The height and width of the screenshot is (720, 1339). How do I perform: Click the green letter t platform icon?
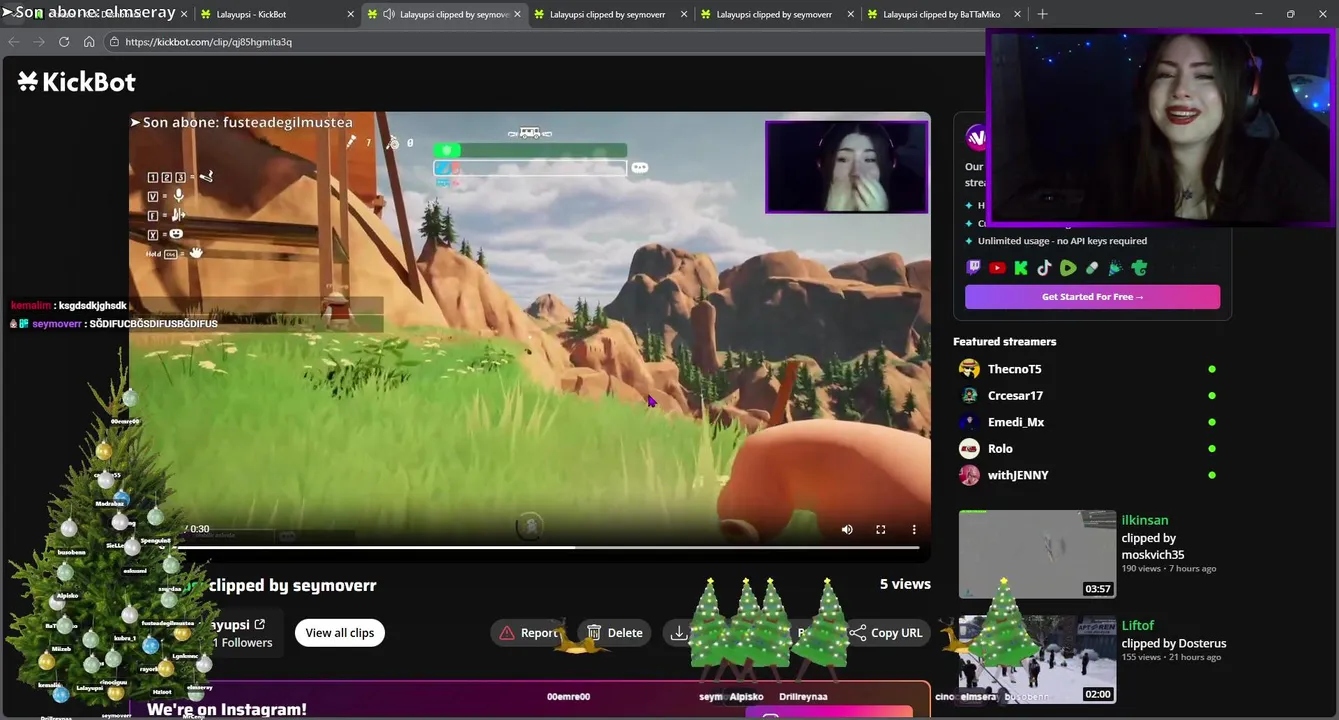click(1139, 268)
